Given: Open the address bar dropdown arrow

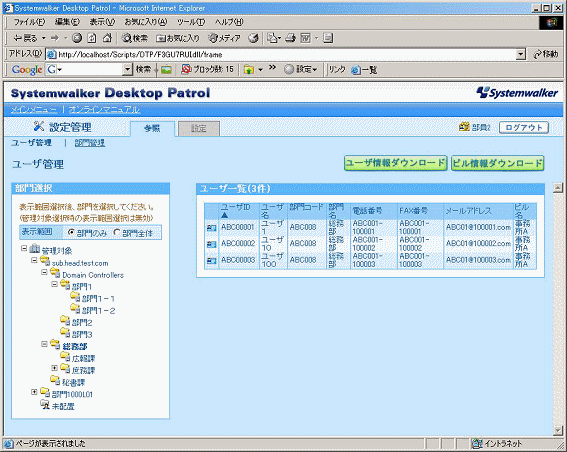Looking at the screenshot, I should (521, 55).
